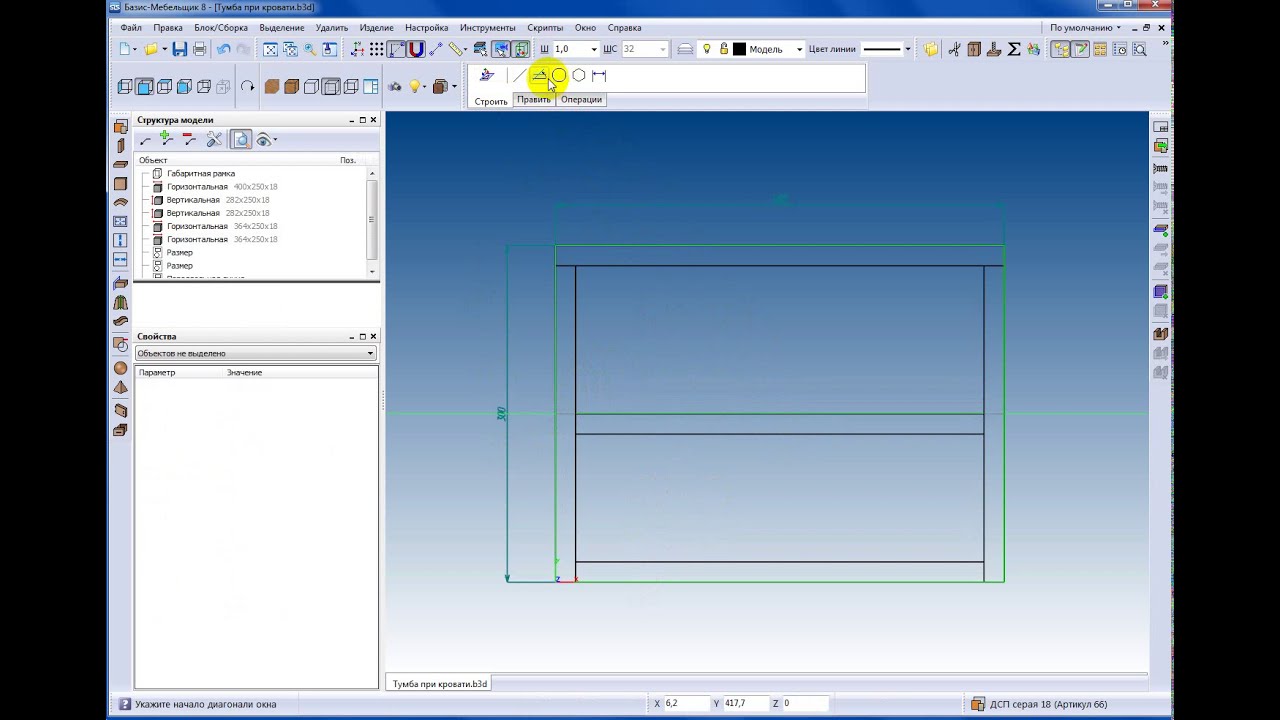Click the X coordinate input field
The width and height of the screenshot is (1280, 720).
tap(686, 703)
